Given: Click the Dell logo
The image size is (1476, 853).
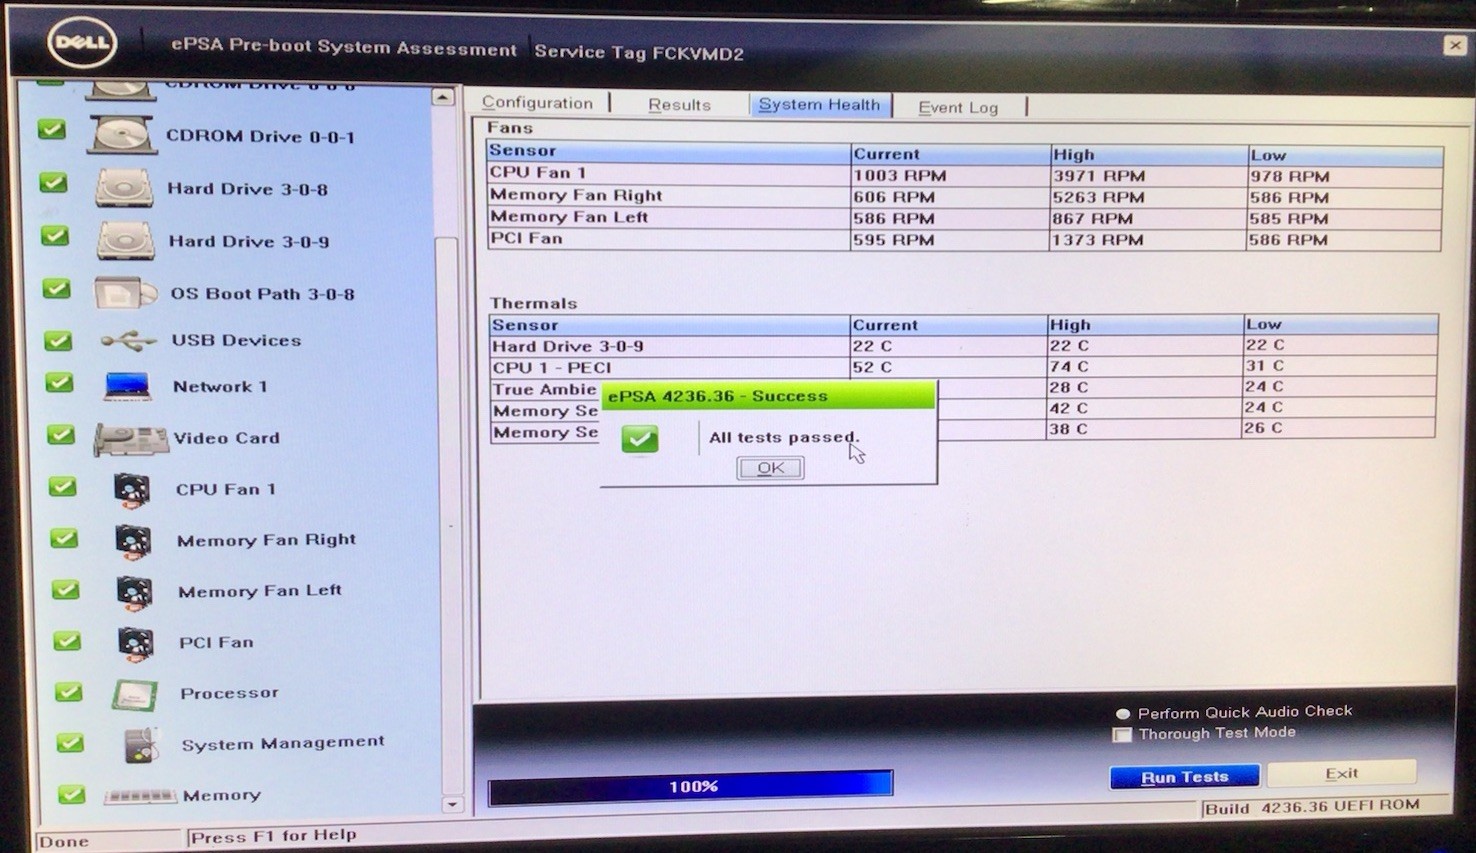Looking at the screenshot, I should click(82, 43).
